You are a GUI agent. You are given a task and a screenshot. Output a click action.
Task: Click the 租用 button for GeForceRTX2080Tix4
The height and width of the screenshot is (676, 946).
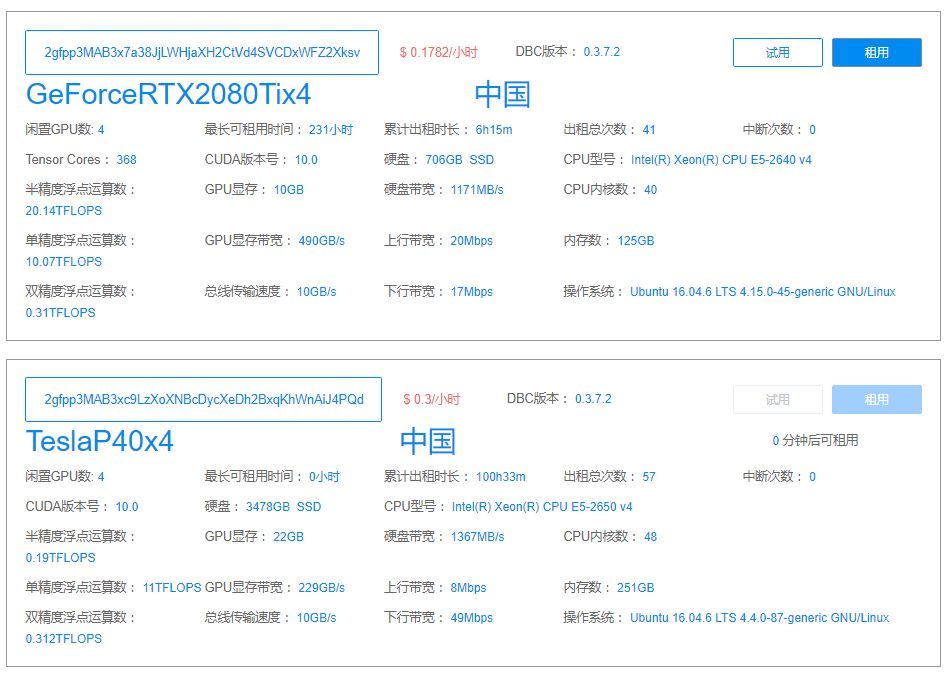[877, 53]
